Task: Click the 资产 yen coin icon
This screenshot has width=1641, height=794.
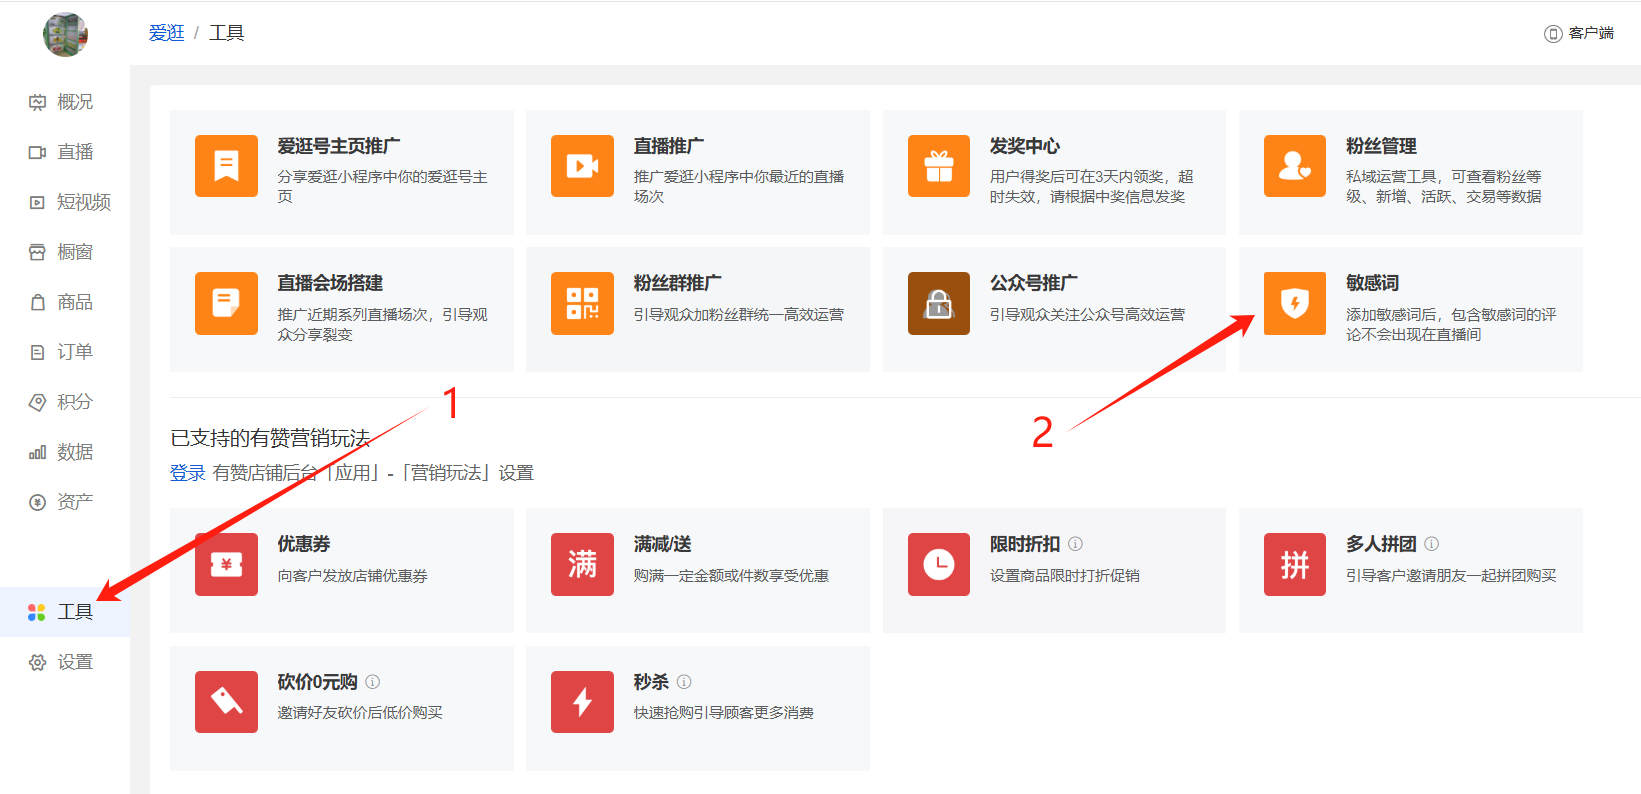Action: click(37, 502)
